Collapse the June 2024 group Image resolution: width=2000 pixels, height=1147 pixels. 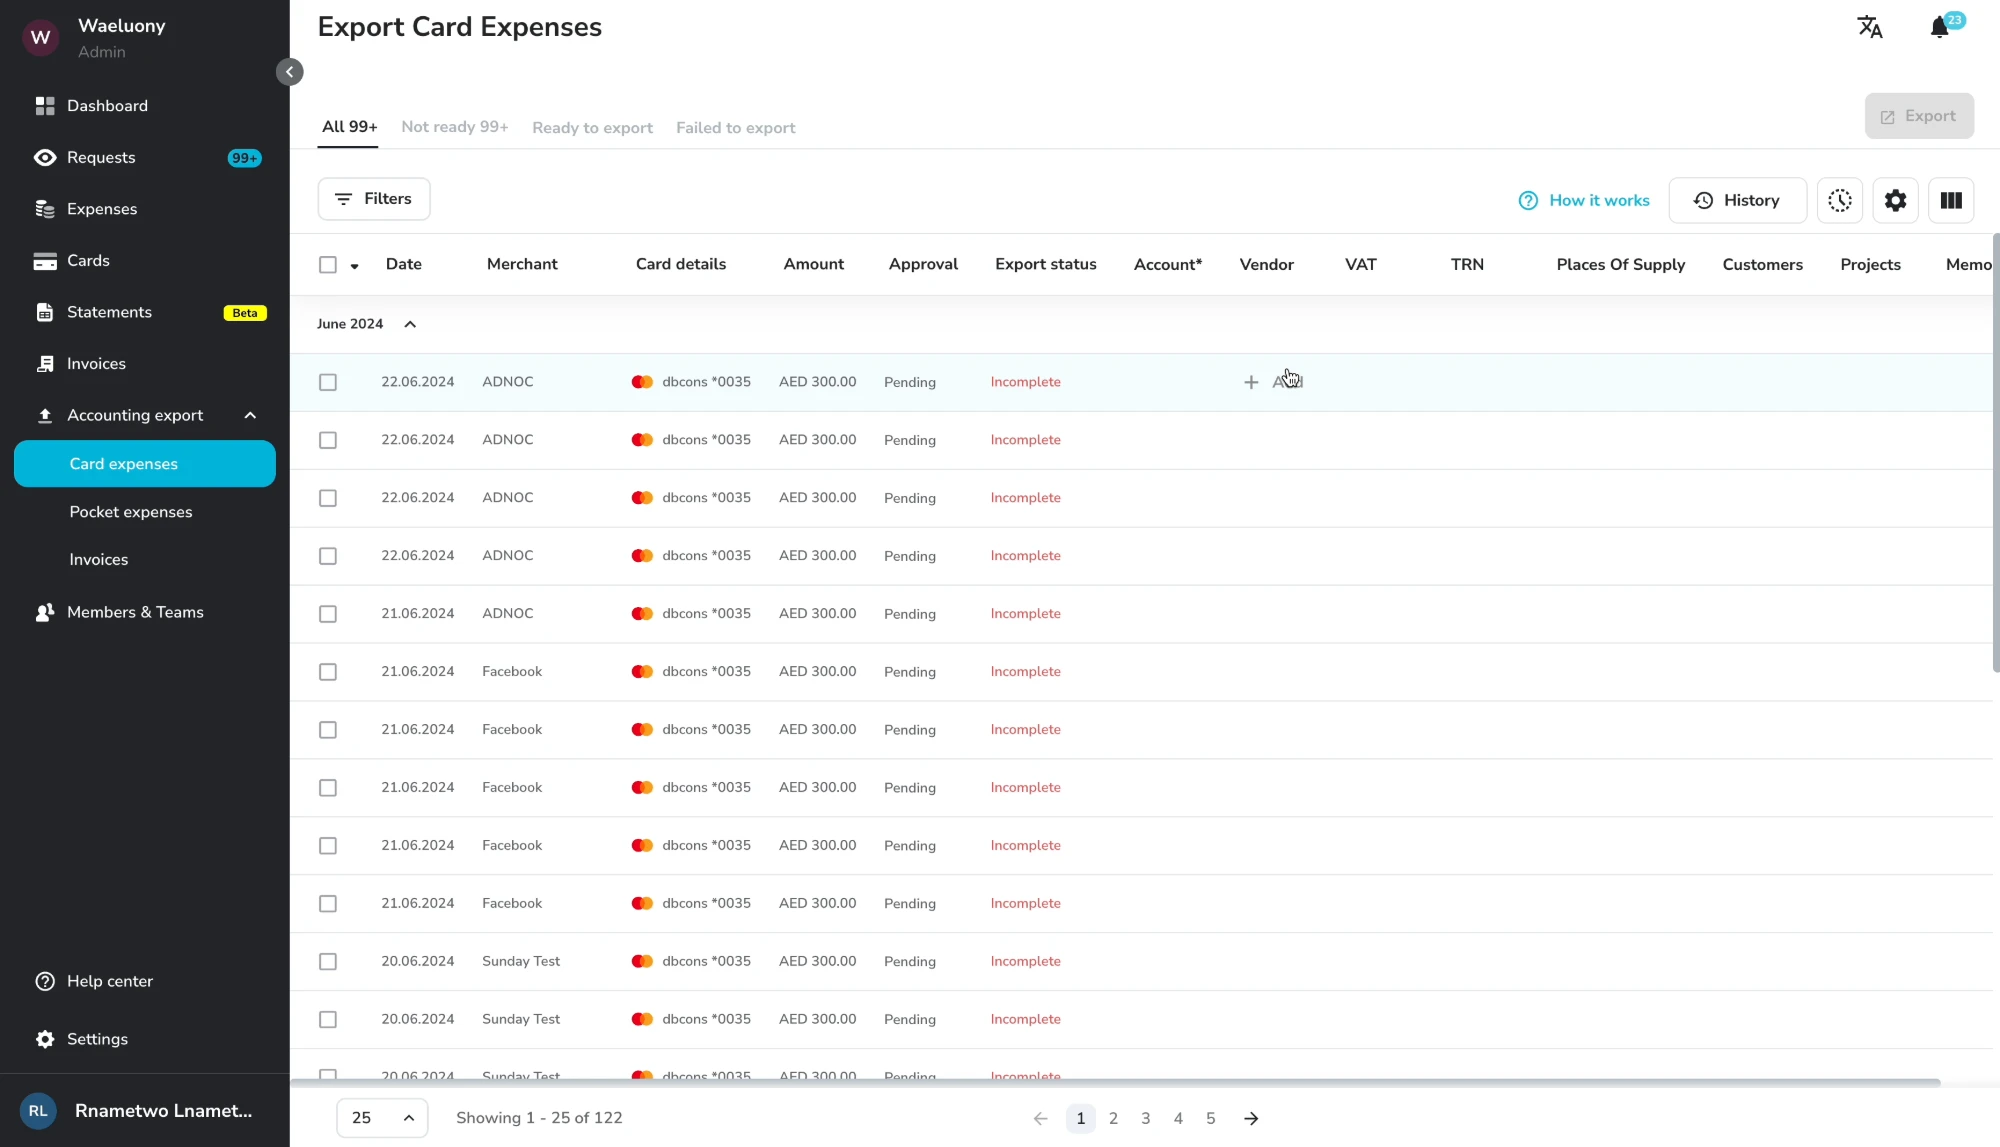click(x=410, y=324)
